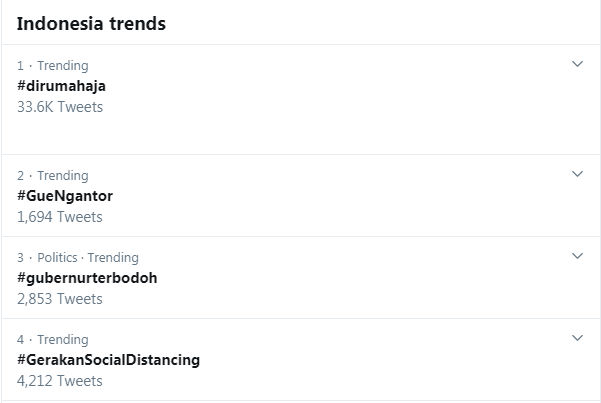Screen dimensions: 601x403
Task: Click the 2,853 Tweets count
Action: tap(60, 299)
